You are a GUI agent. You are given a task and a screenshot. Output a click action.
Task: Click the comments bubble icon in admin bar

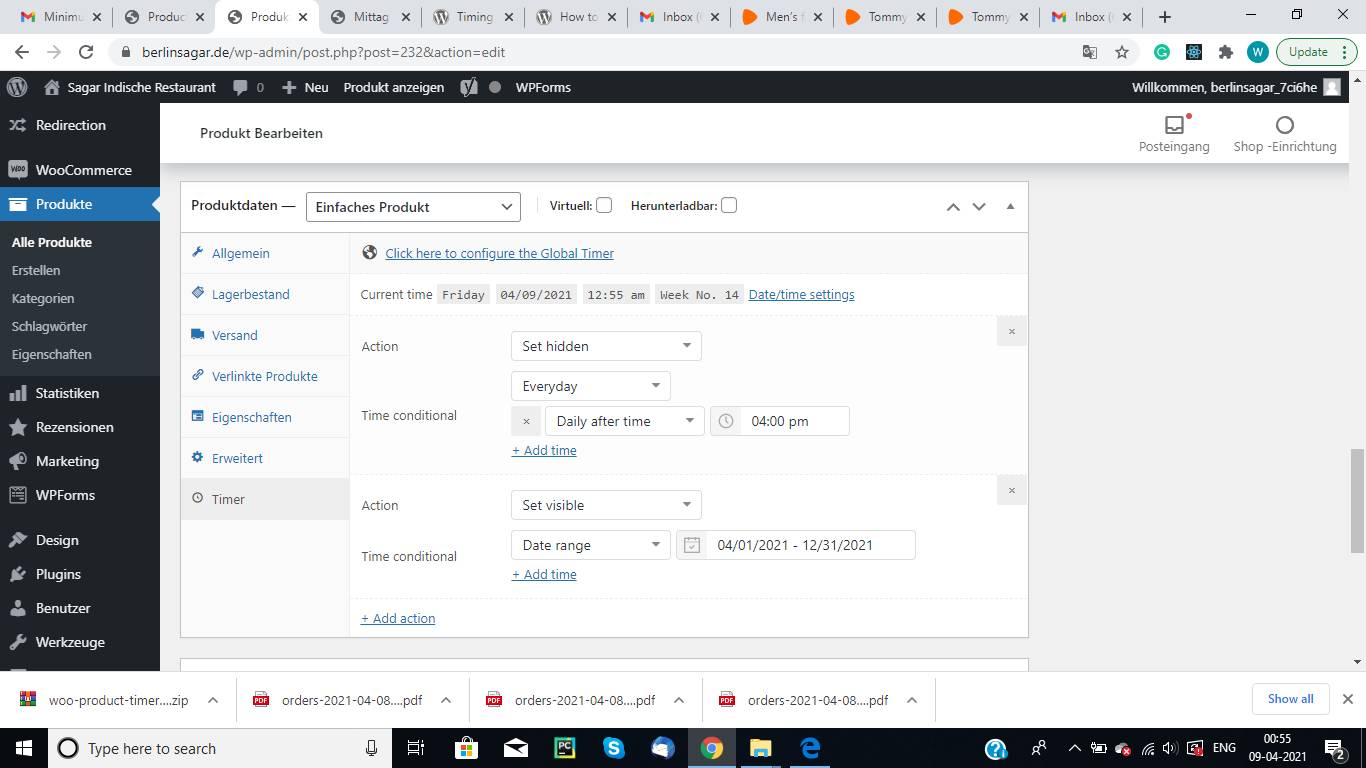coord(240,87)
